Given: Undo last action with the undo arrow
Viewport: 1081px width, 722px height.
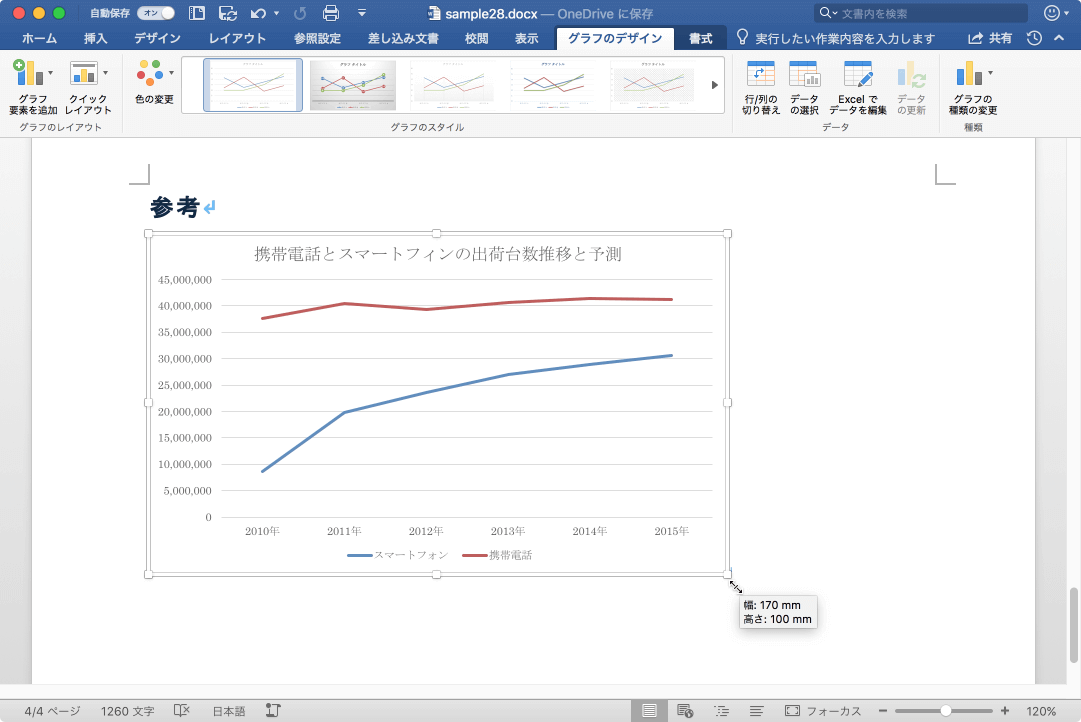Looking at the screenshot, I should [x=259, y=13].
